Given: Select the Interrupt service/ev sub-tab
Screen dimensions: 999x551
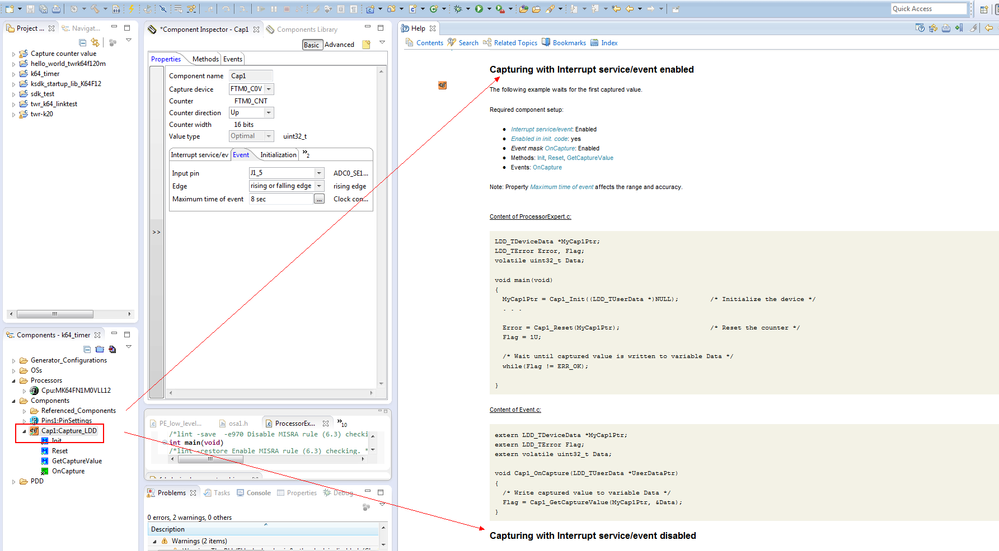Looking at the screenshot, I should point(199,155).
